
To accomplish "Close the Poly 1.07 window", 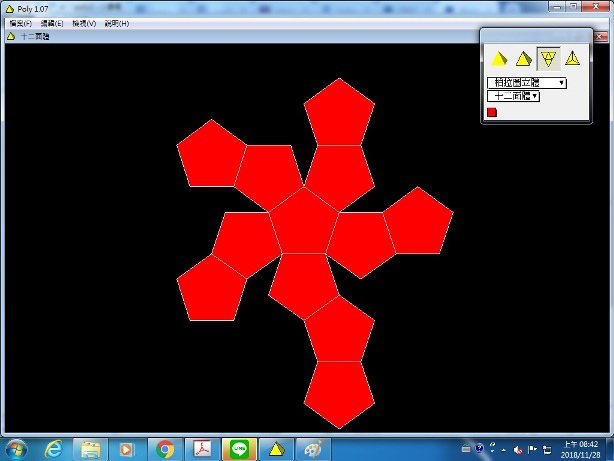I will pyautogui.click(x=596, y=7).
